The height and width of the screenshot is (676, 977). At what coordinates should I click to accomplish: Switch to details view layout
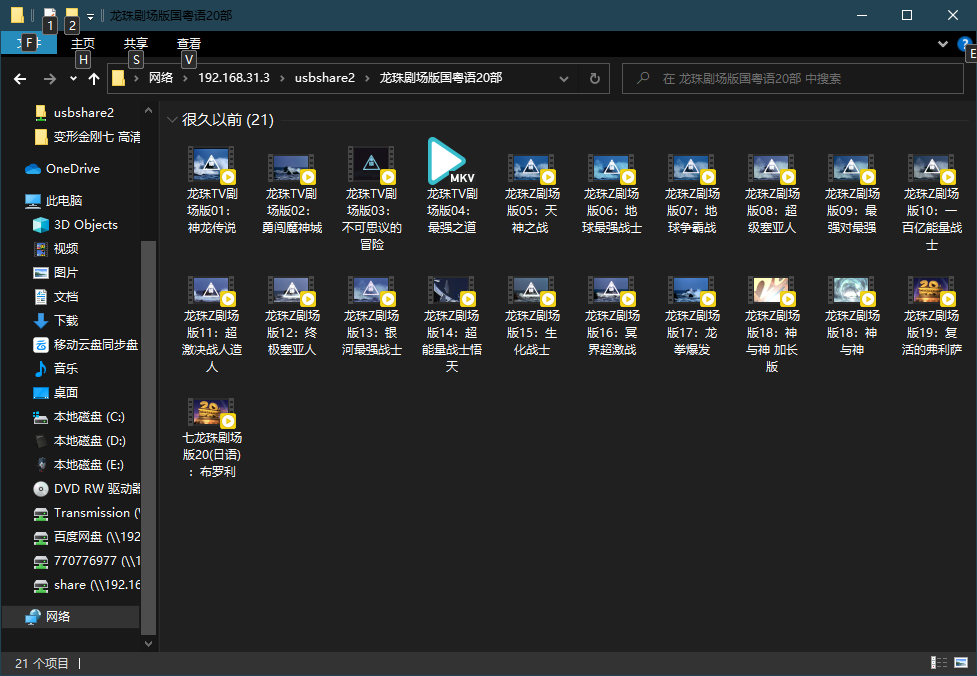938,663
